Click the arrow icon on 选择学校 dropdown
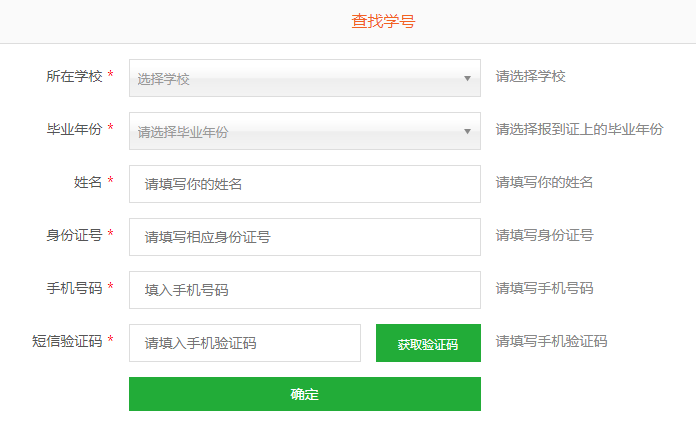This screenshot has height=437, width=696. 467,78
